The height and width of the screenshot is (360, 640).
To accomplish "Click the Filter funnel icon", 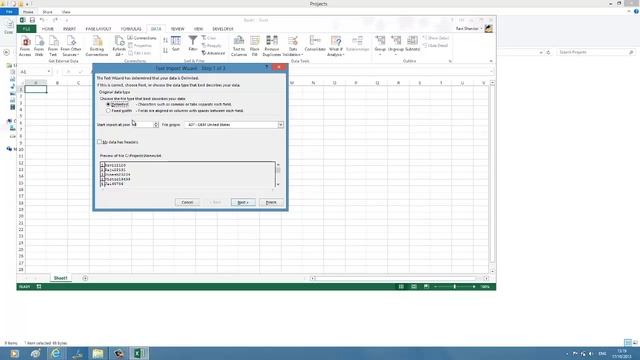I will [x=193, y=43].
